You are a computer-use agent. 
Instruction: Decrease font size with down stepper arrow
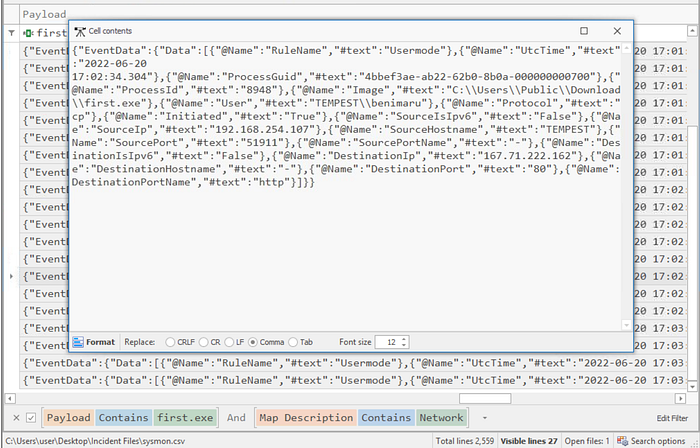click(x=404, y=345)
